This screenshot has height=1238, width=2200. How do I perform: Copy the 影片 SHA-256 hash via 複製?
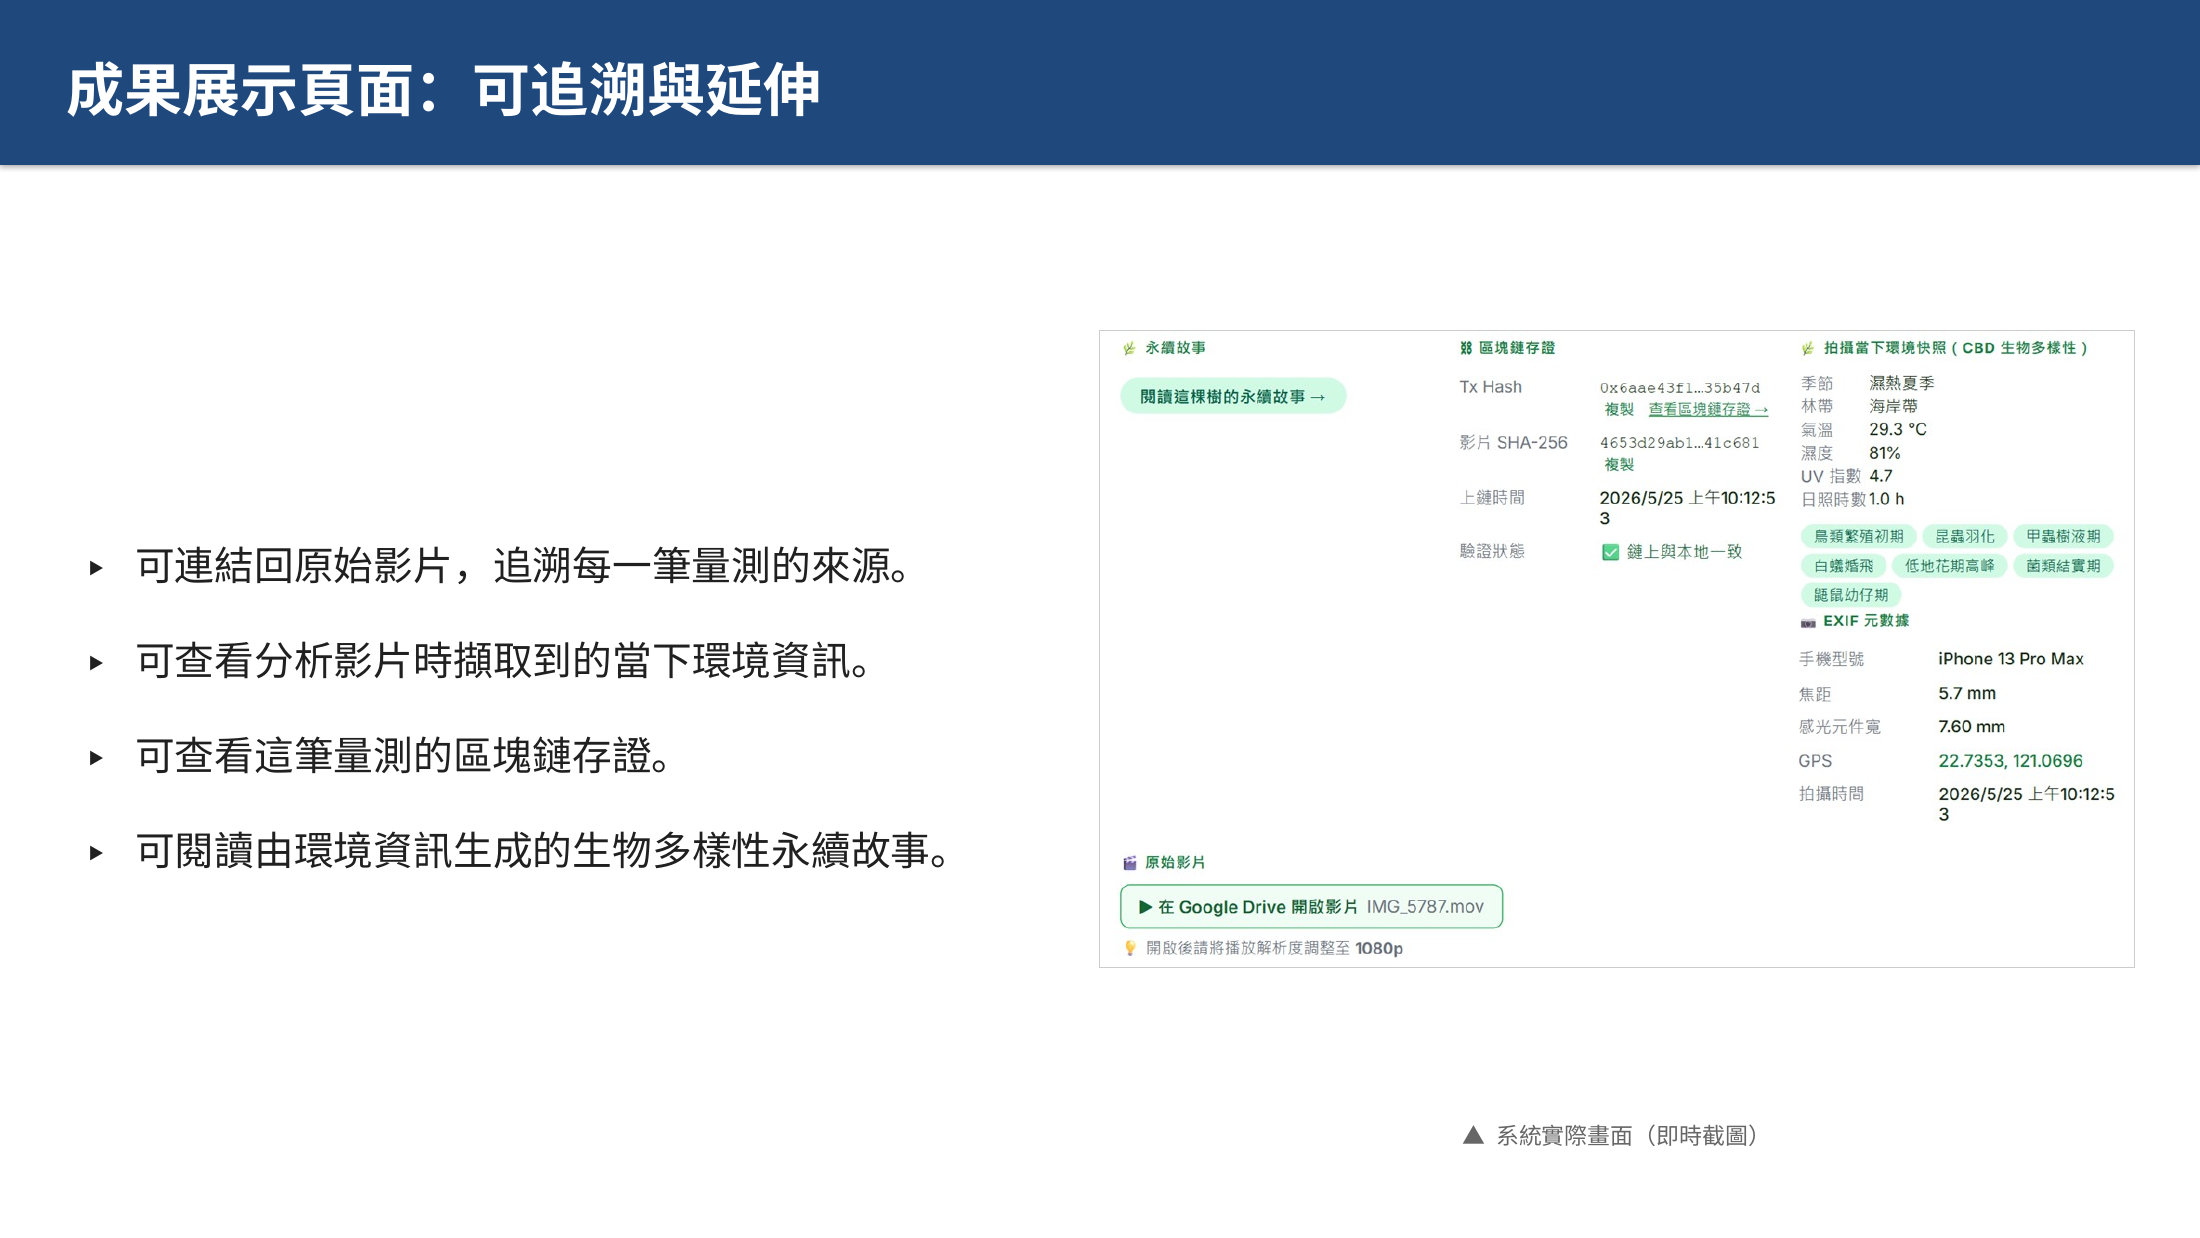pyautogui.click(x=1619, y=464)
